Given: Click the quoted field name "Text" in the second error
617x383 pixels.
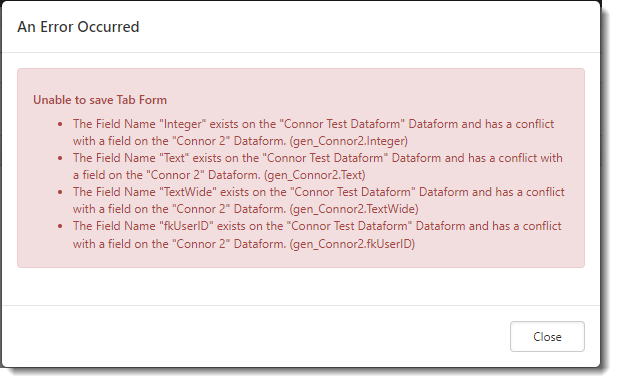Looking at the screenshot, I should (x=174, y=158).
